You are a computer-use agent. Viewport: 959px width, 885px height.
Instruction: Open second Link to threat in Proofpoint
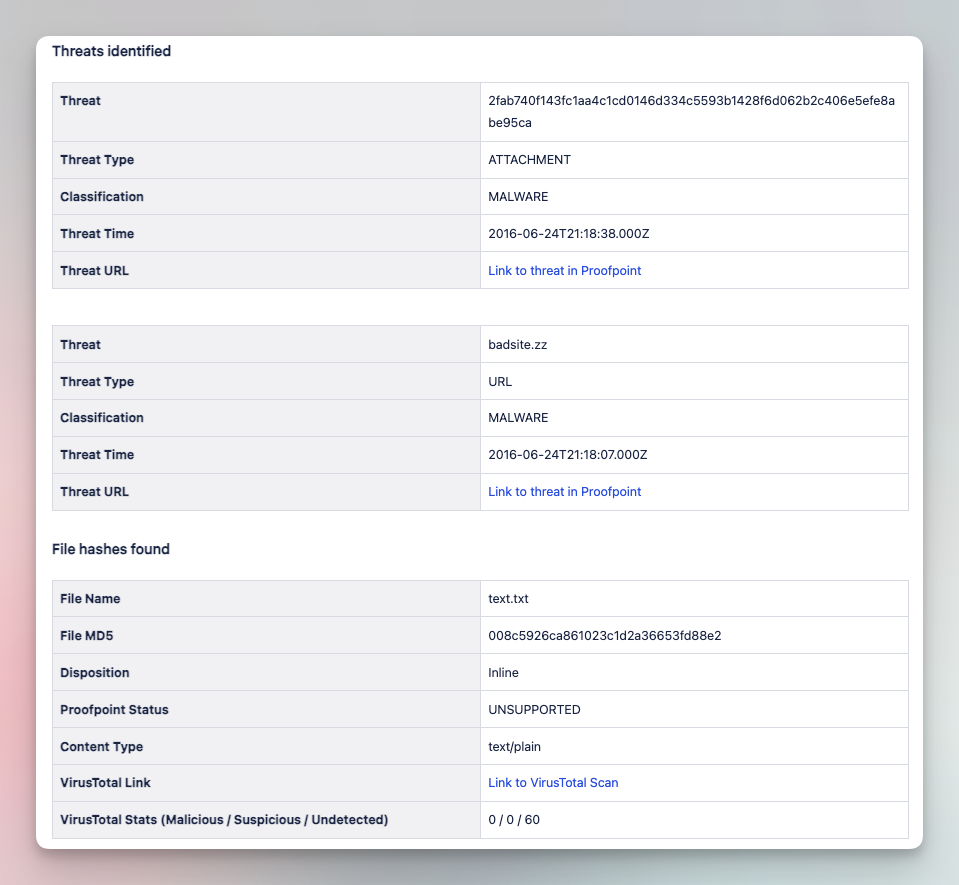(x=564, y=492)
